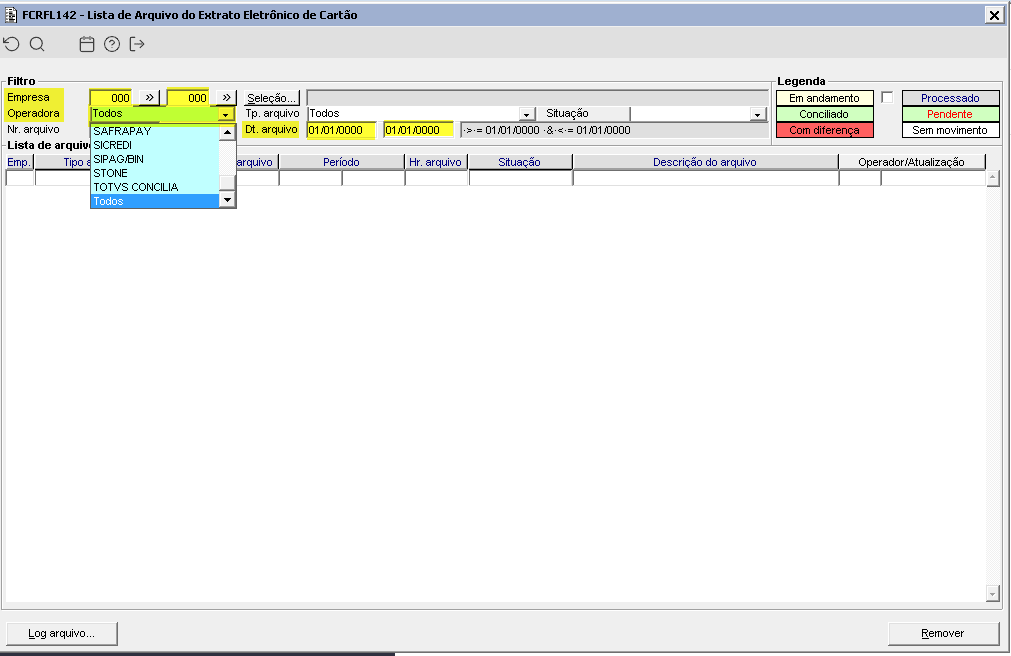1011x656 pixels.
Task: Open the Tp. arquivo dropdown arrow
Action: [x=527, y=114]
